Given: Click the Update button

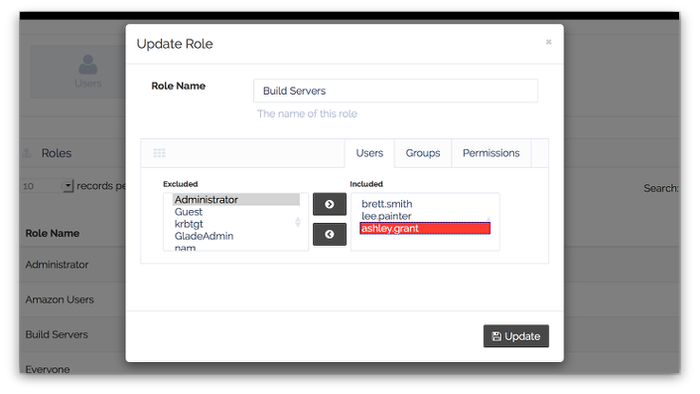Looking at the screenshot, I should [516, 336].
